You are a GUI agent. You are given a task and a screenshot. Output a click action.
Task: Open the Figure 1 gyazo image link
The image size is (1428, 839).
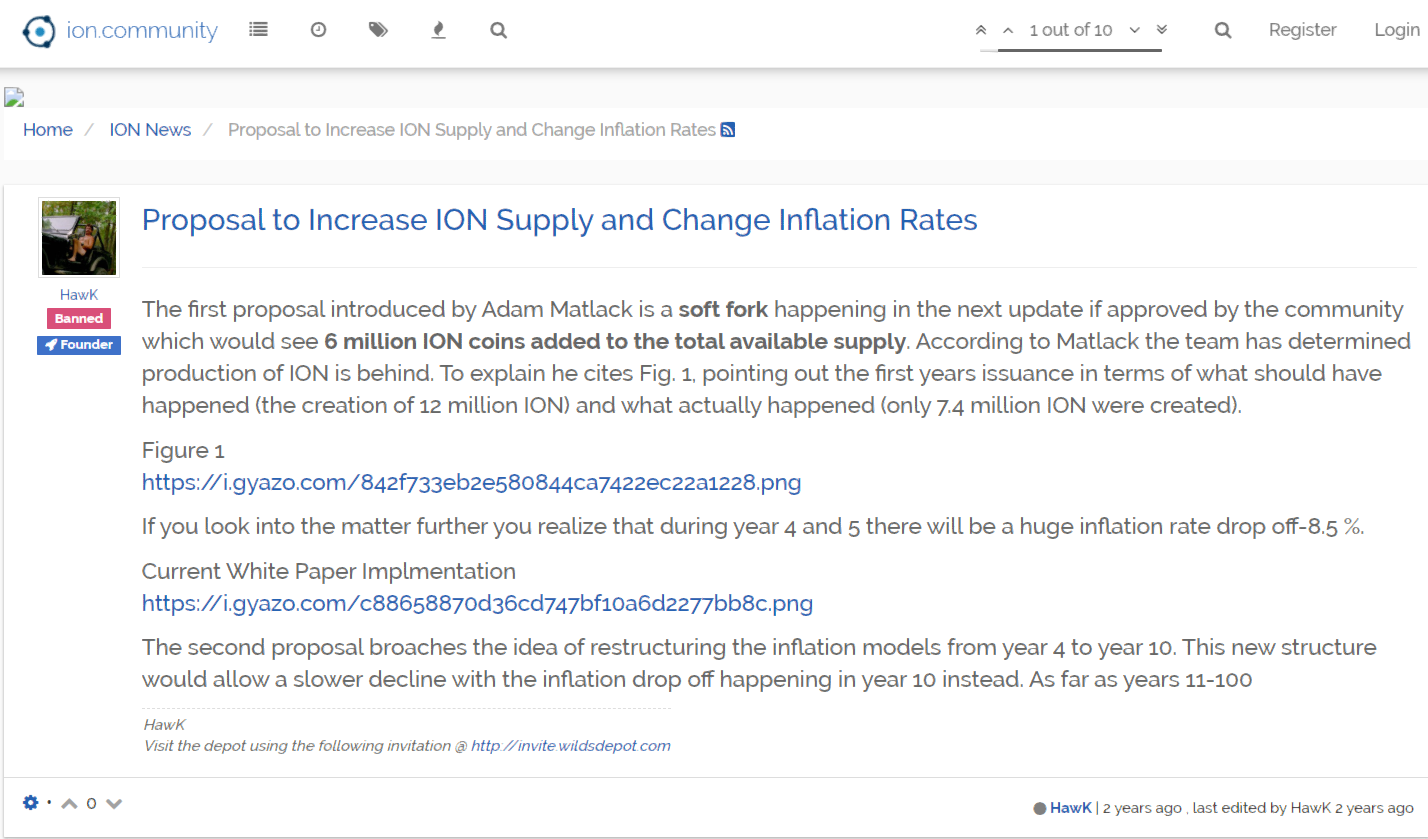(x=472, y=483)
